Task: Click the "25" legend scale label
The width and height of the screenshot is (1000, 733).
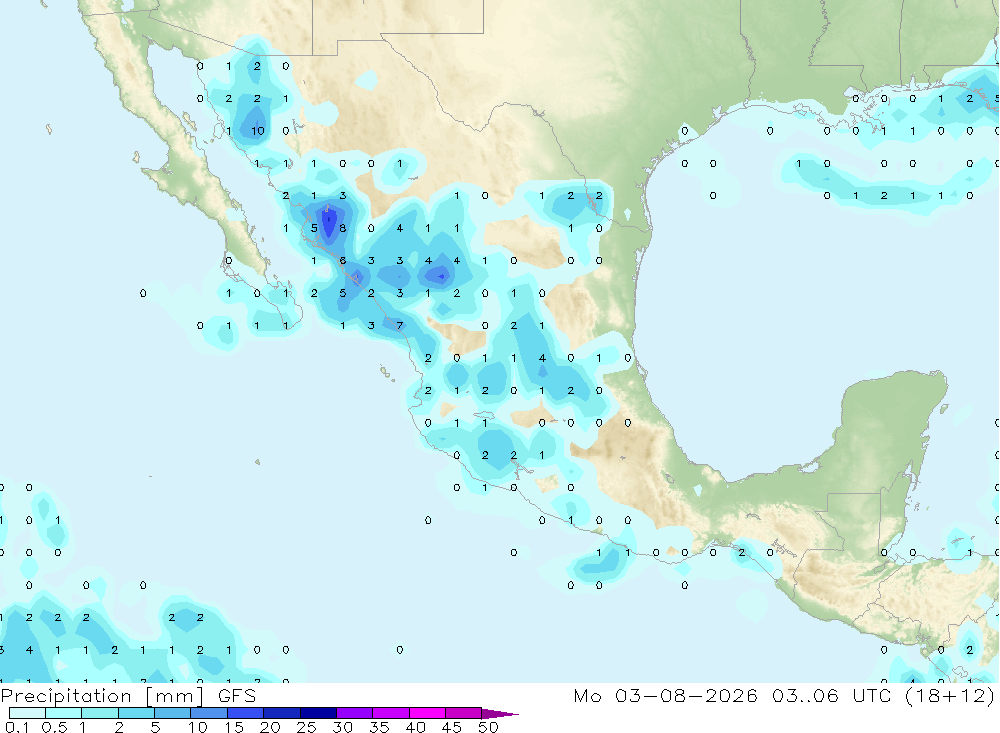Action: click(306, 727)
